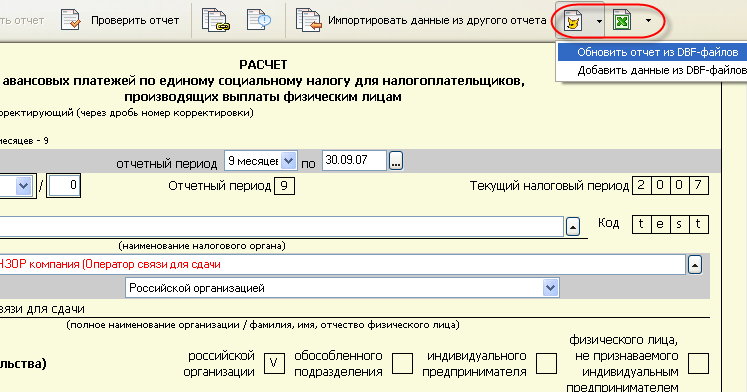The height and width of the screenshot is (392, 747).
Task: Open the Excel import dropdown arrow
Action: click(x=648, y=20)
